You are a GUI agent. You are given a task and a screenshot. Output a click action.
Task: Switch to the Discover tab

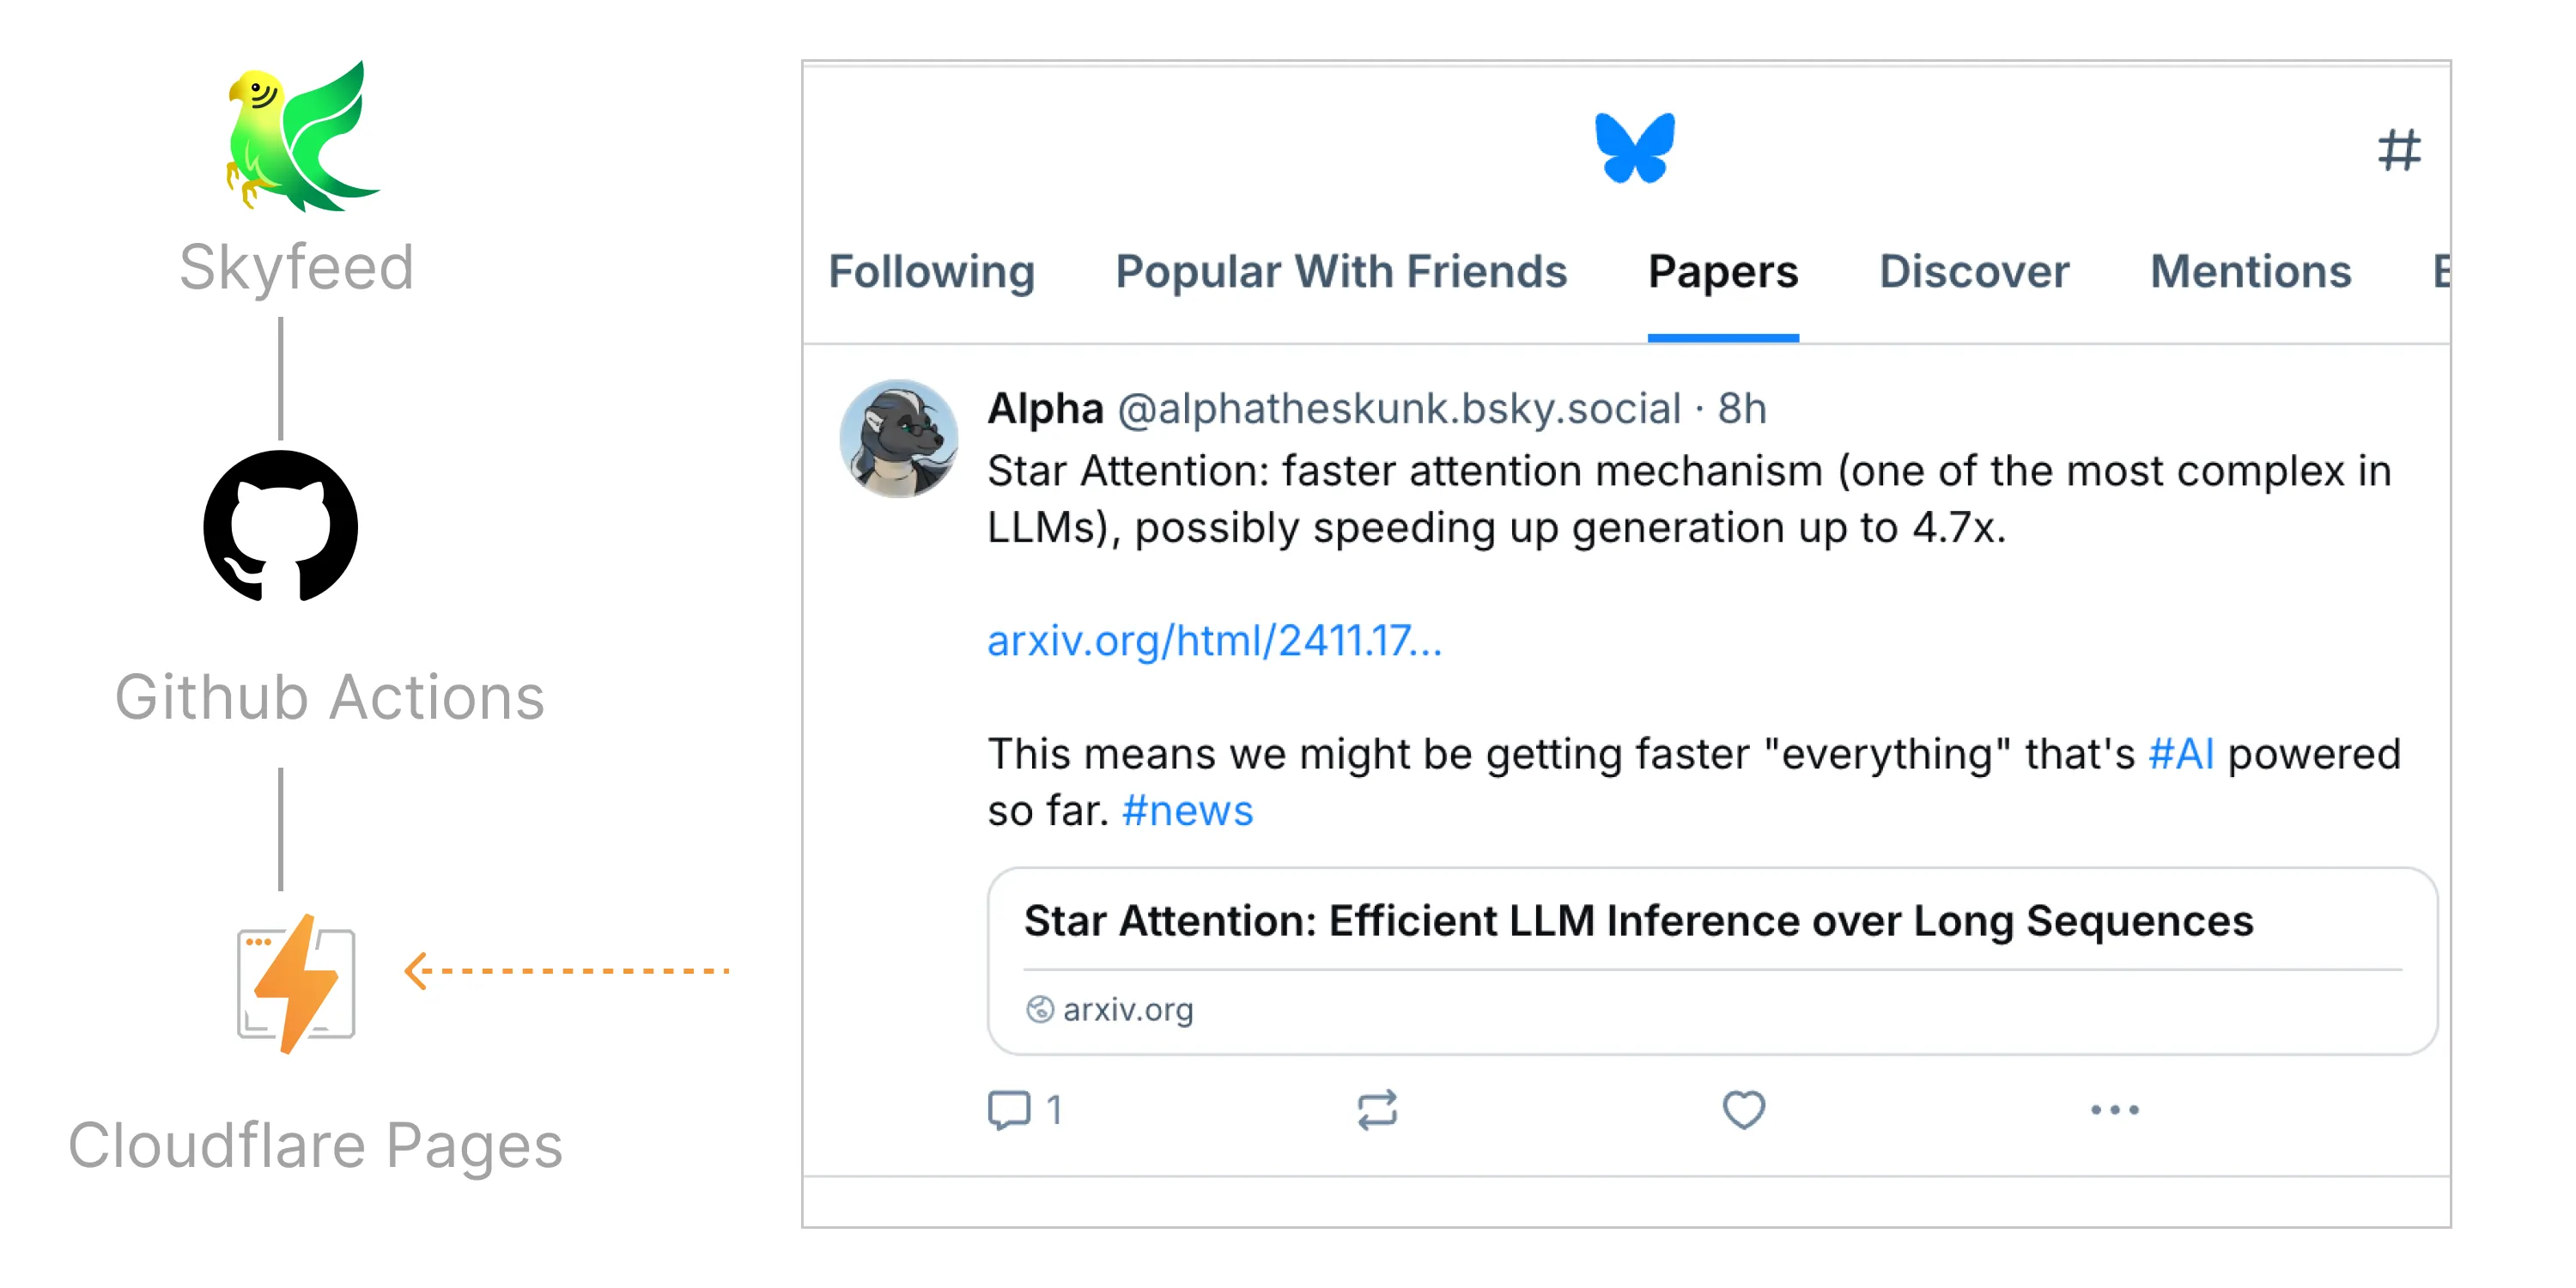tap(1974, 272)
